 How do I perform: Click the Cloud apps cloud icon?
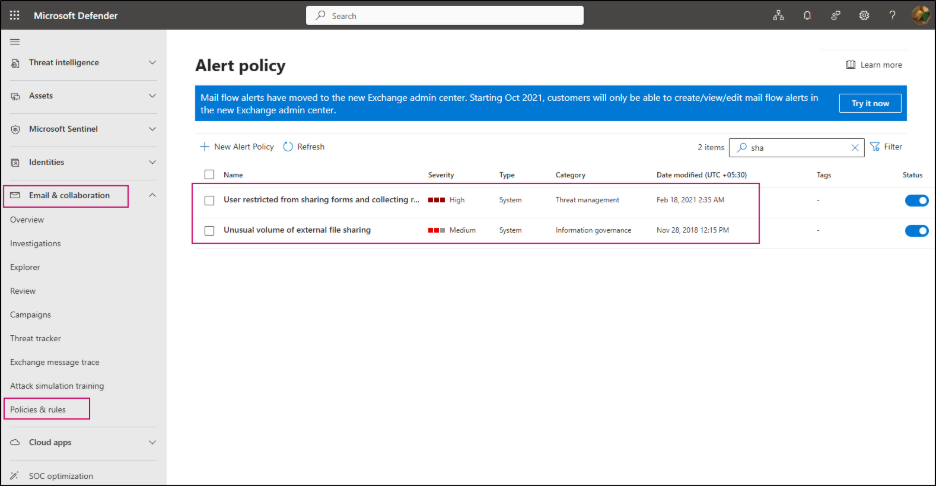[x=16, y=442]
